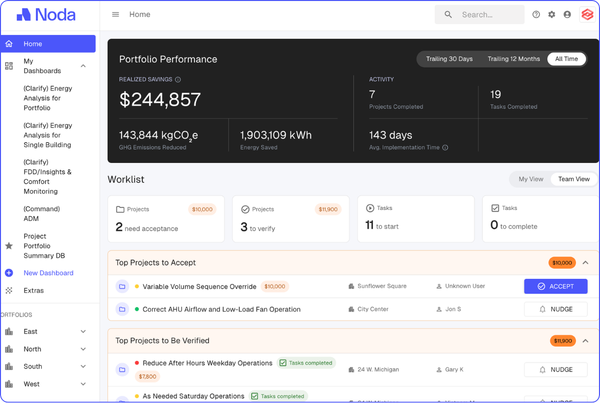This screenshot has width=600, height=403.
Task: Click the Noda logo
Action: 46,15
